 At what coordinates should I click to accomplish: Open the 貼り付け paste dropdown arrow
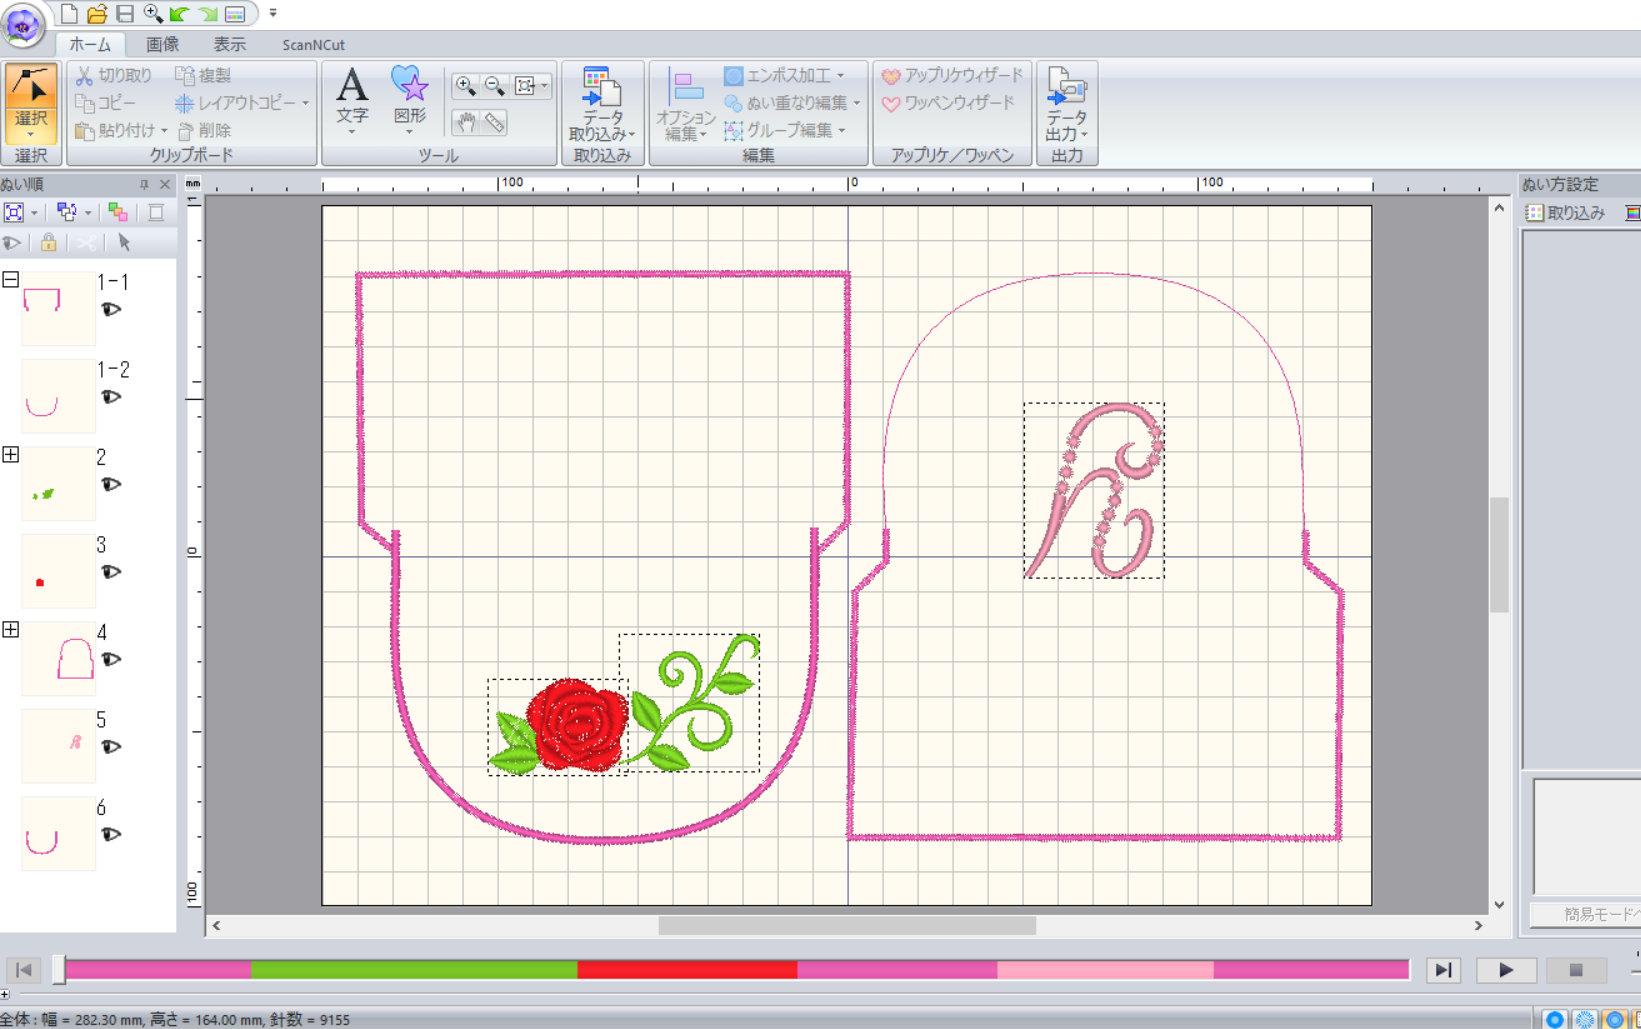[164, 131]
